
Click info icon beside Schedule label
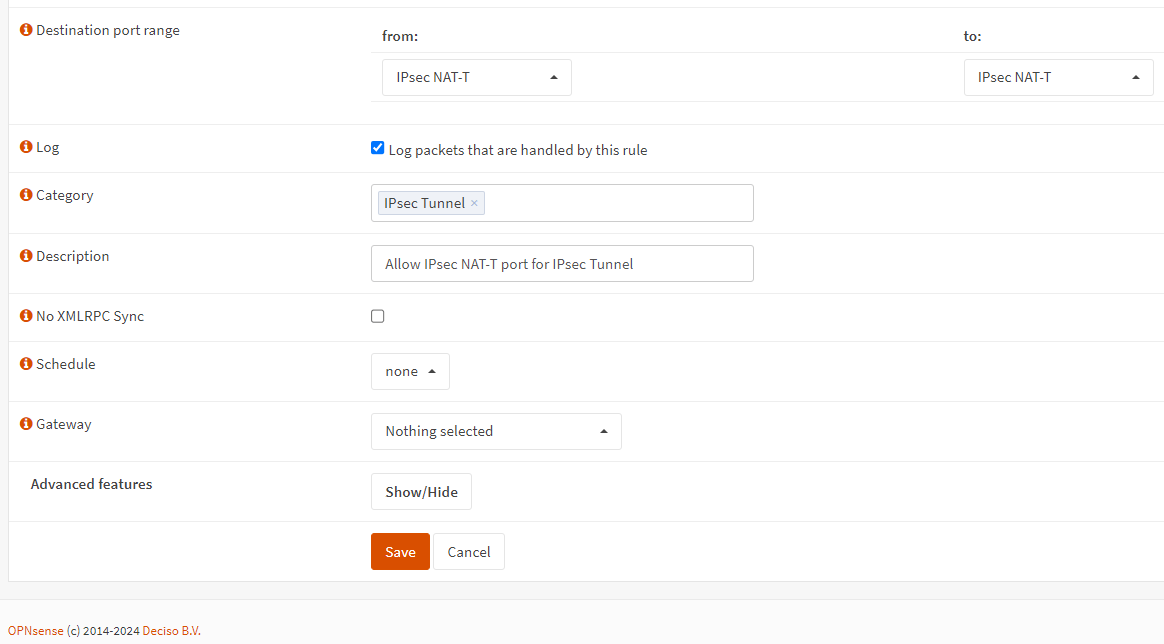(x=26, y=364)
